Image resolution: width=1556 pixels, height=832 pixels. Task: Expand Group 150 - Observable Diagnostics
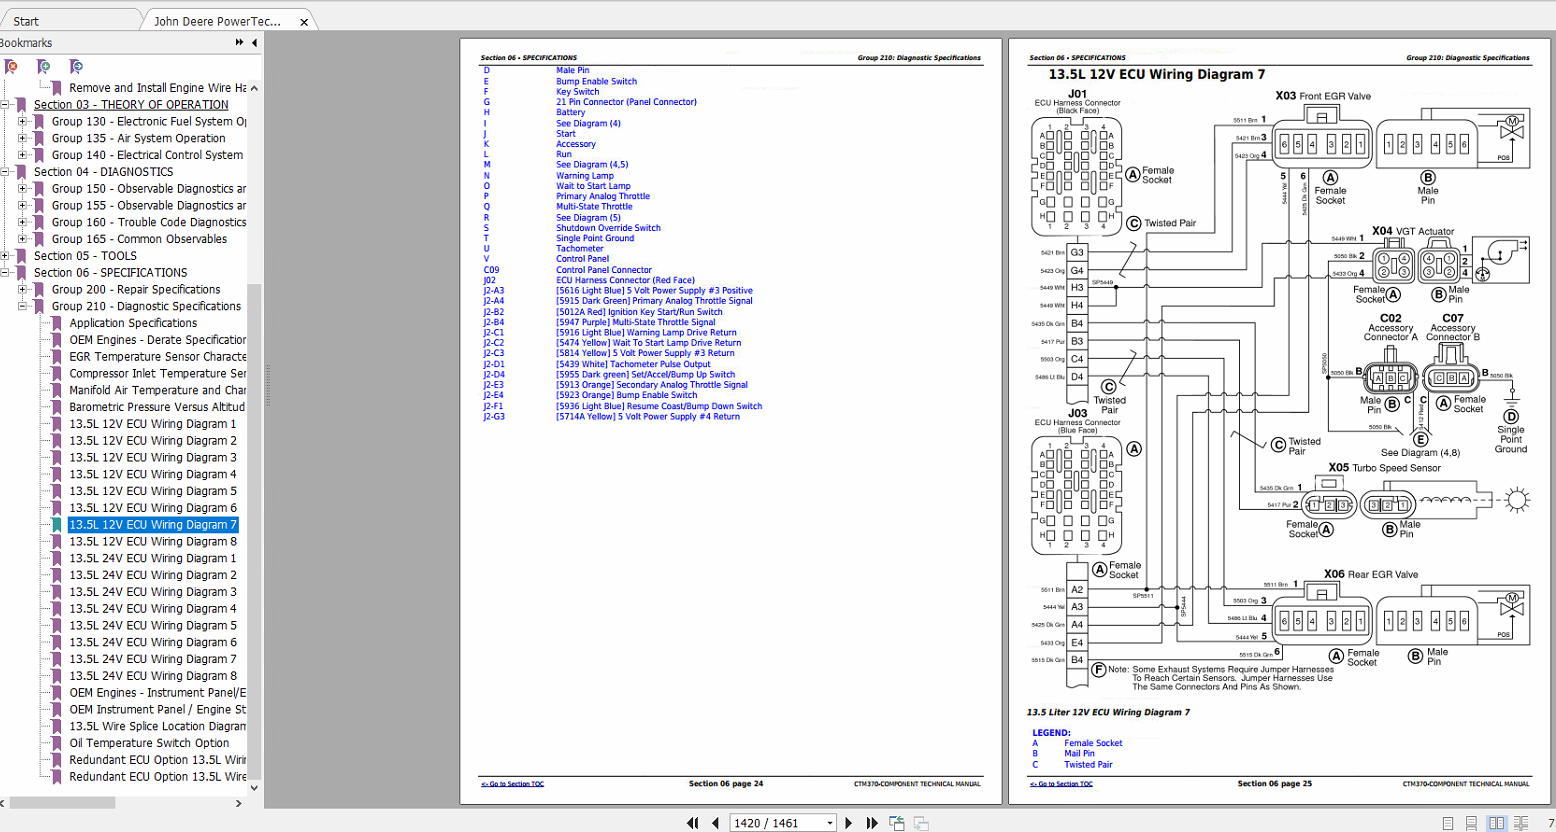tap(22, 189)
